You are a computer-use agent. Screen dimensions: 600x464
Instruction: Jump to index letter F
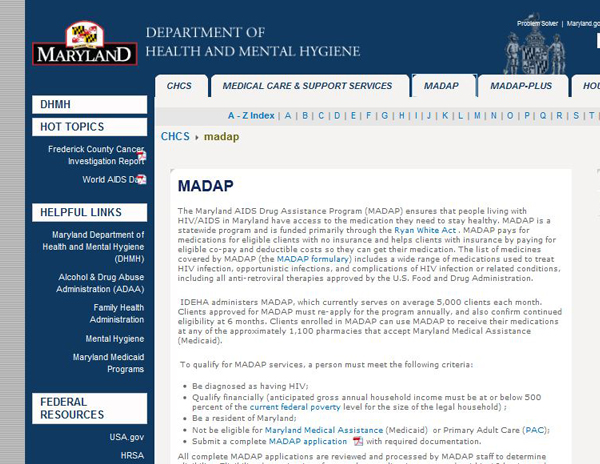click(368, 116)
